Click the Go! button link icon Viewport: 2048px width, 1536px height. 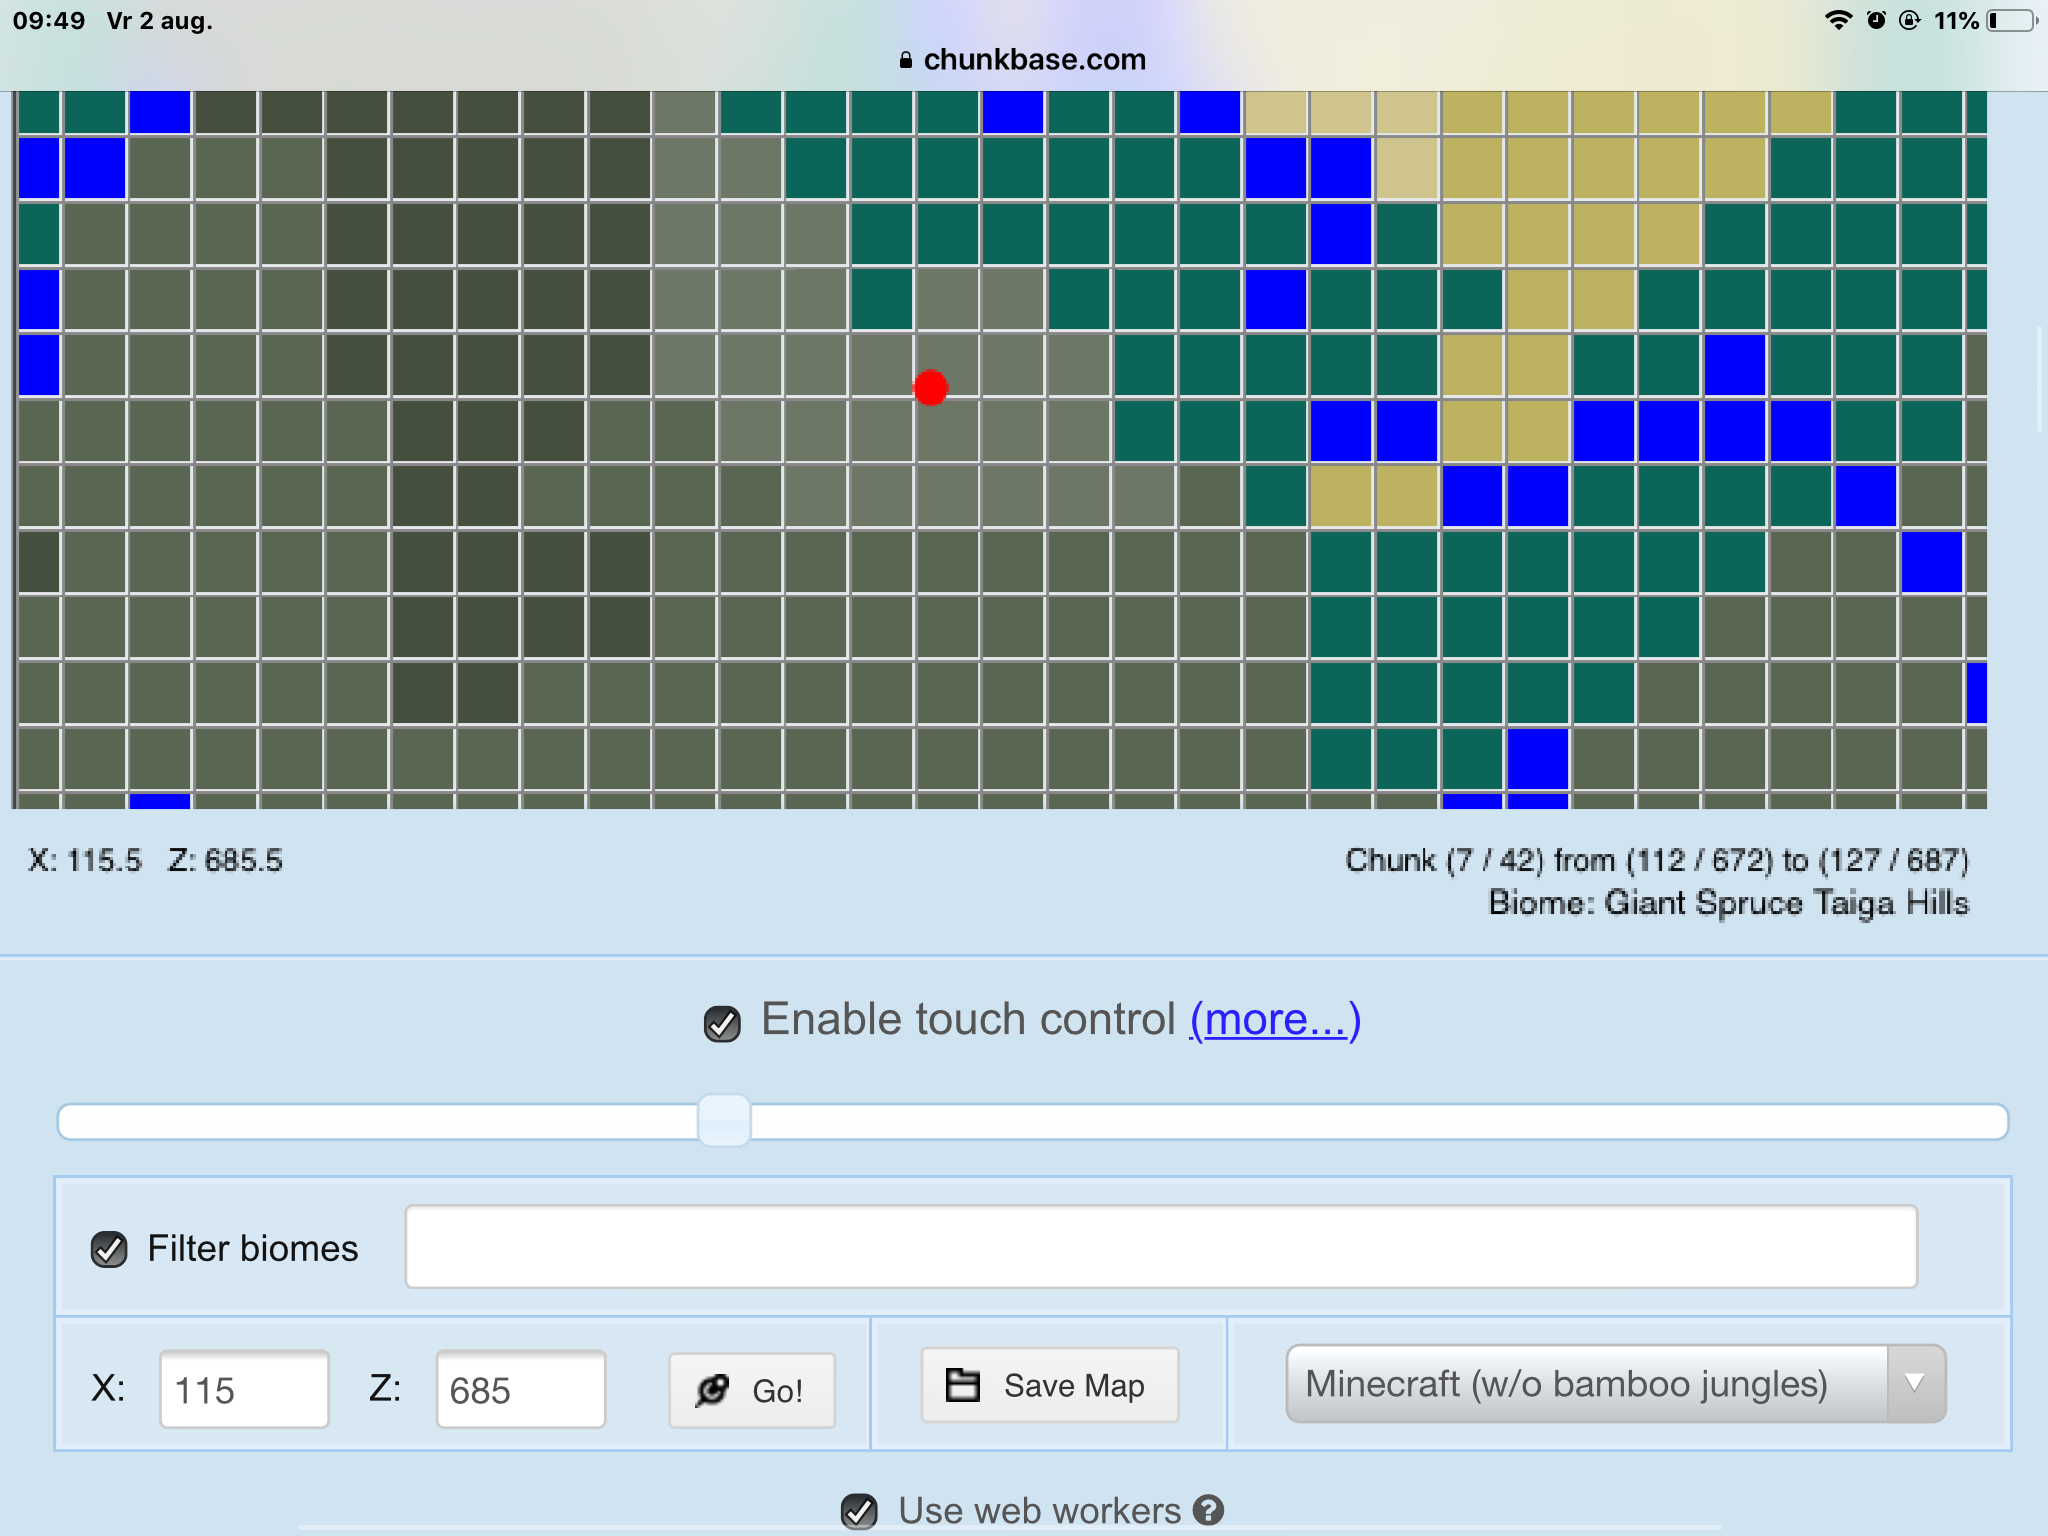712,1390
